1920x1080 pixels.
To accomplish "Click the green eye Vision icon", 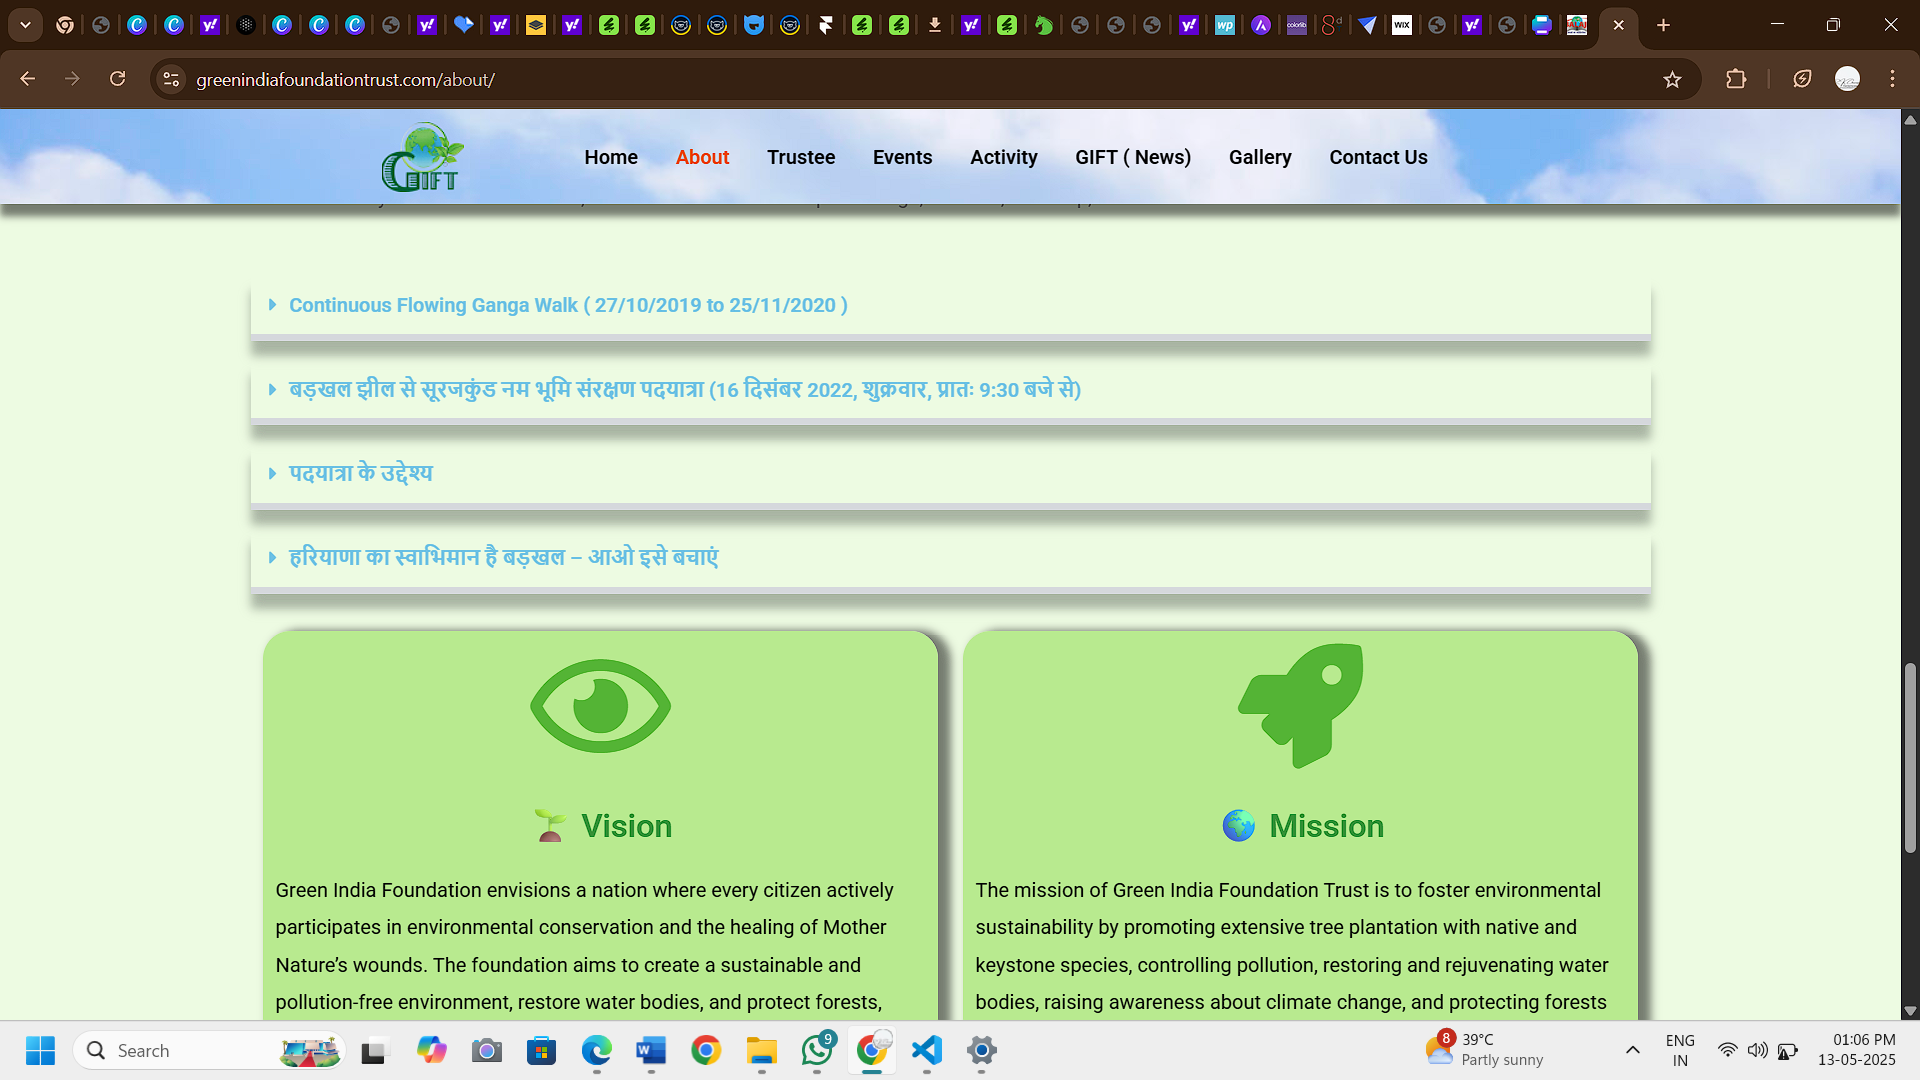I will [600, 706].
